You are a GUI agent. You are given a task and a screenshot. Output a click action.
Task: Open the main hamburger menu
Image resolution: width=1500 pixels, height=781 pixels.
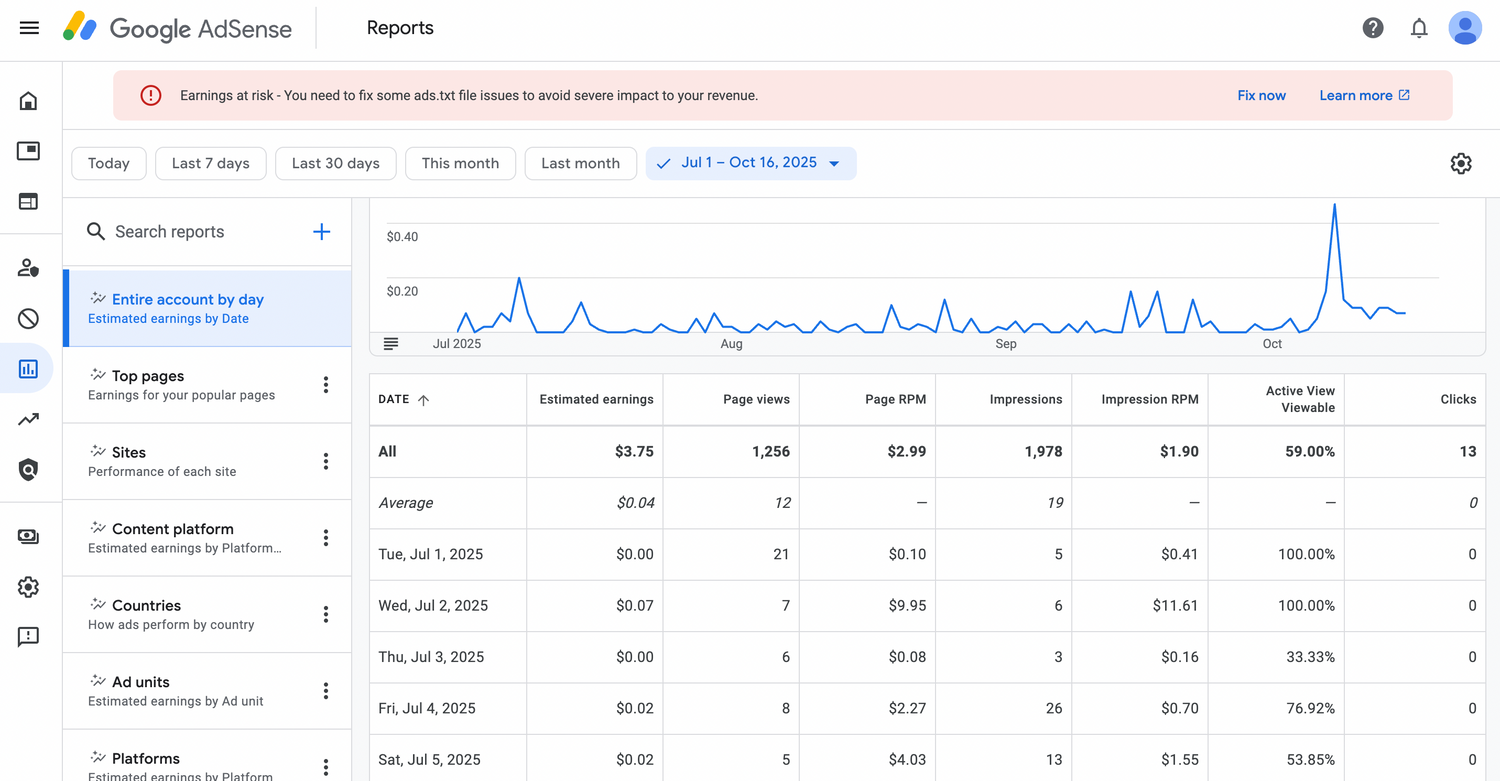coord(29,28)
